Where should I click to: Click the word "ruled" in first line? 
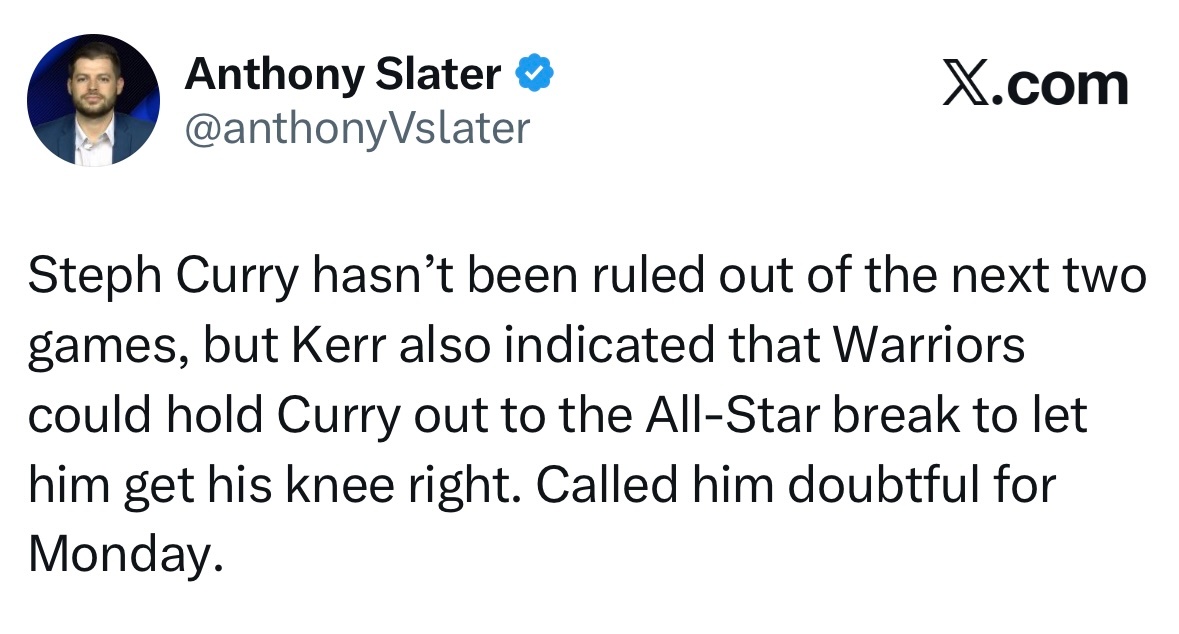pos(652,278)
